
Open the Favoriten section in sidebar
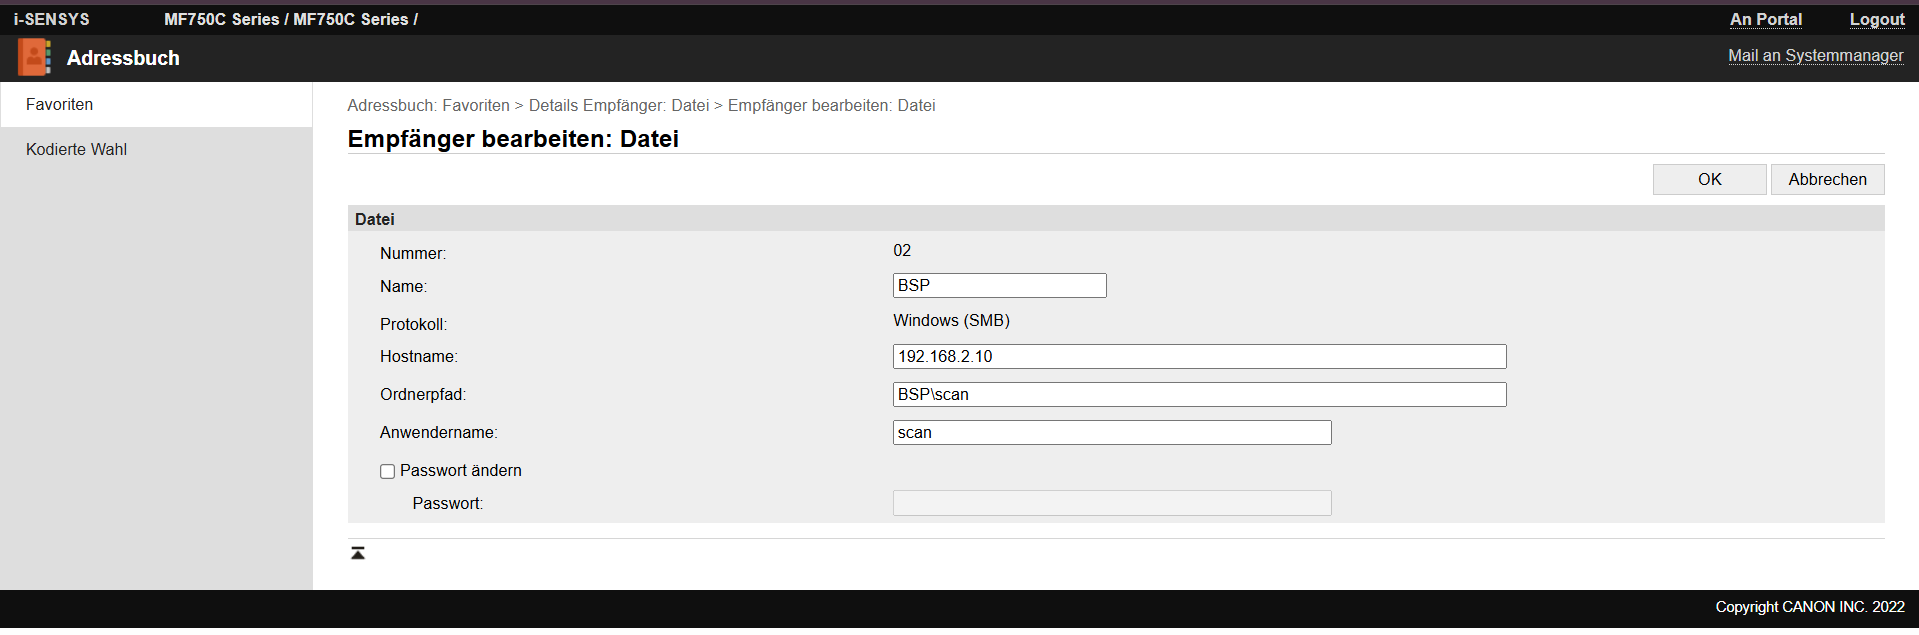pos(60,104)
